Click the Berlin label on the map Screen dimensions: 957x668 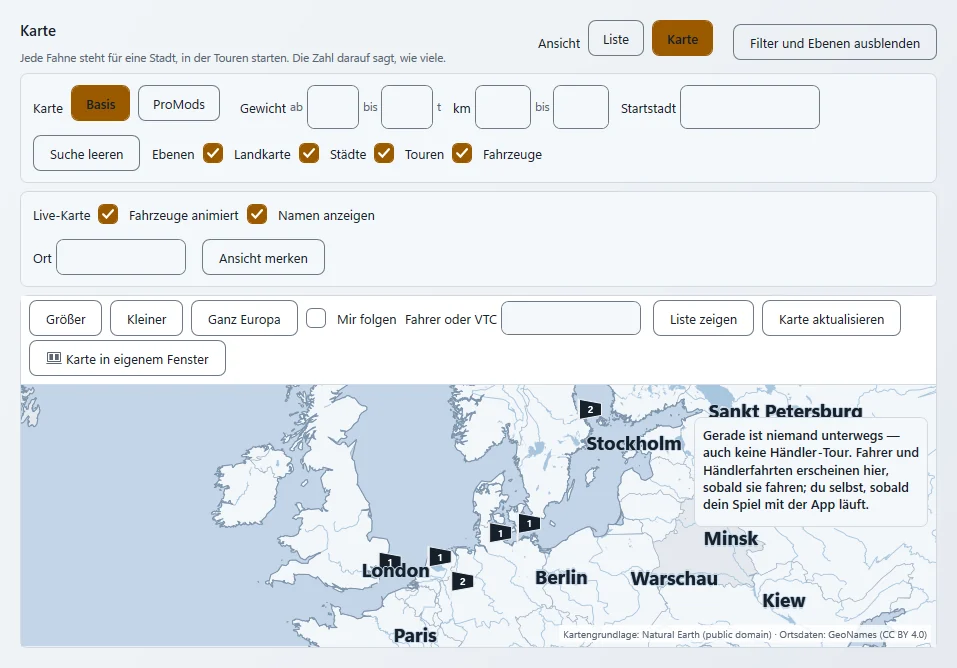coord(561,577)
